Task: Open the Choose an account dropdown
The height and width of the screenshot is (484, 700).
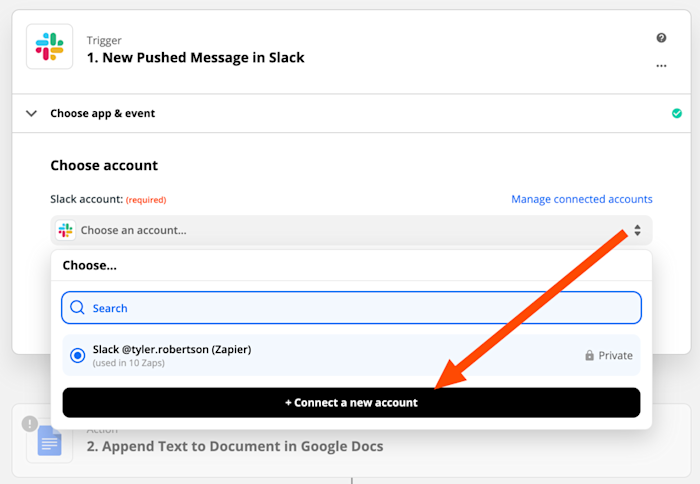Action: pyautogui.click(x=351, y=230)
